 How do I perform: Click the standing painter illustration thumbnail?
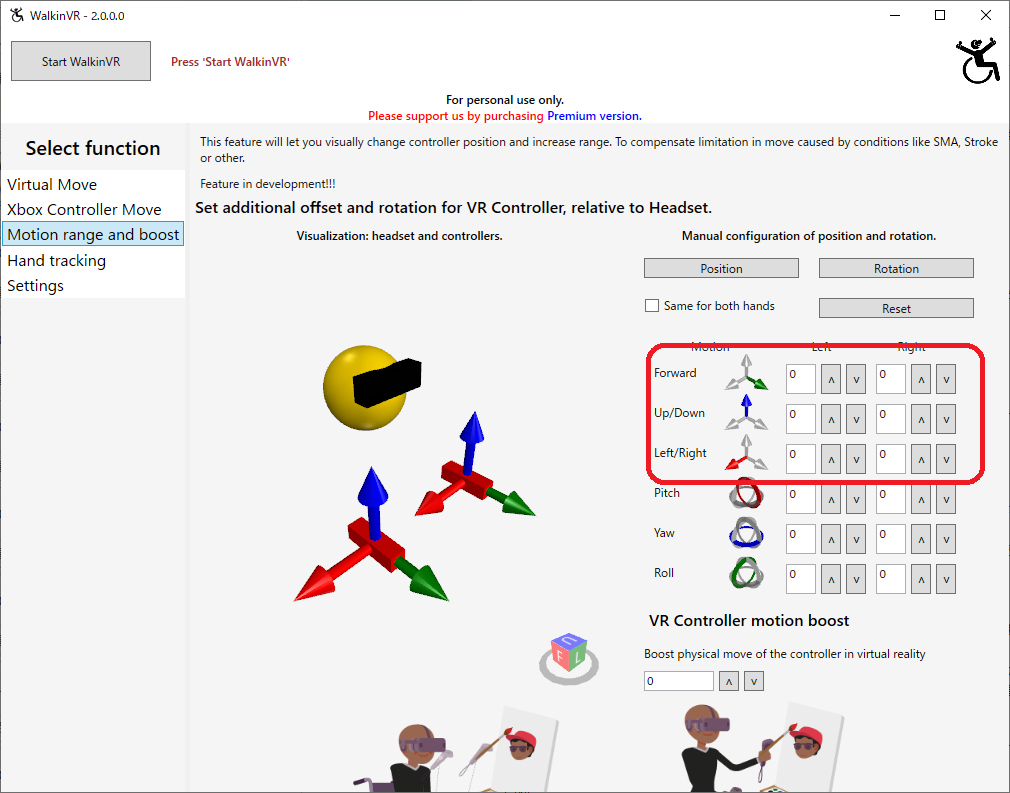762,749
